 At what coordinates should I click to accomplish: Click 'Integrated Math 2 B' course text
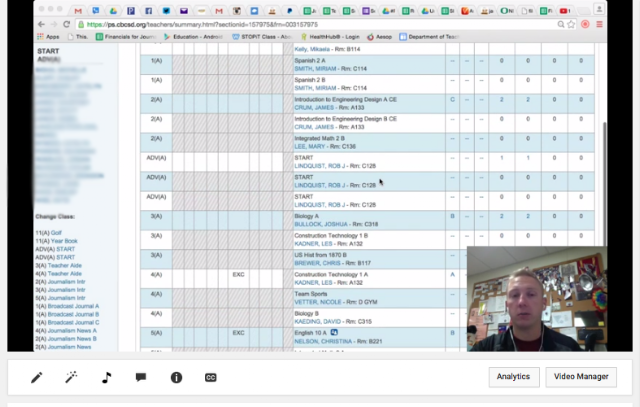[x=320, y=138]
